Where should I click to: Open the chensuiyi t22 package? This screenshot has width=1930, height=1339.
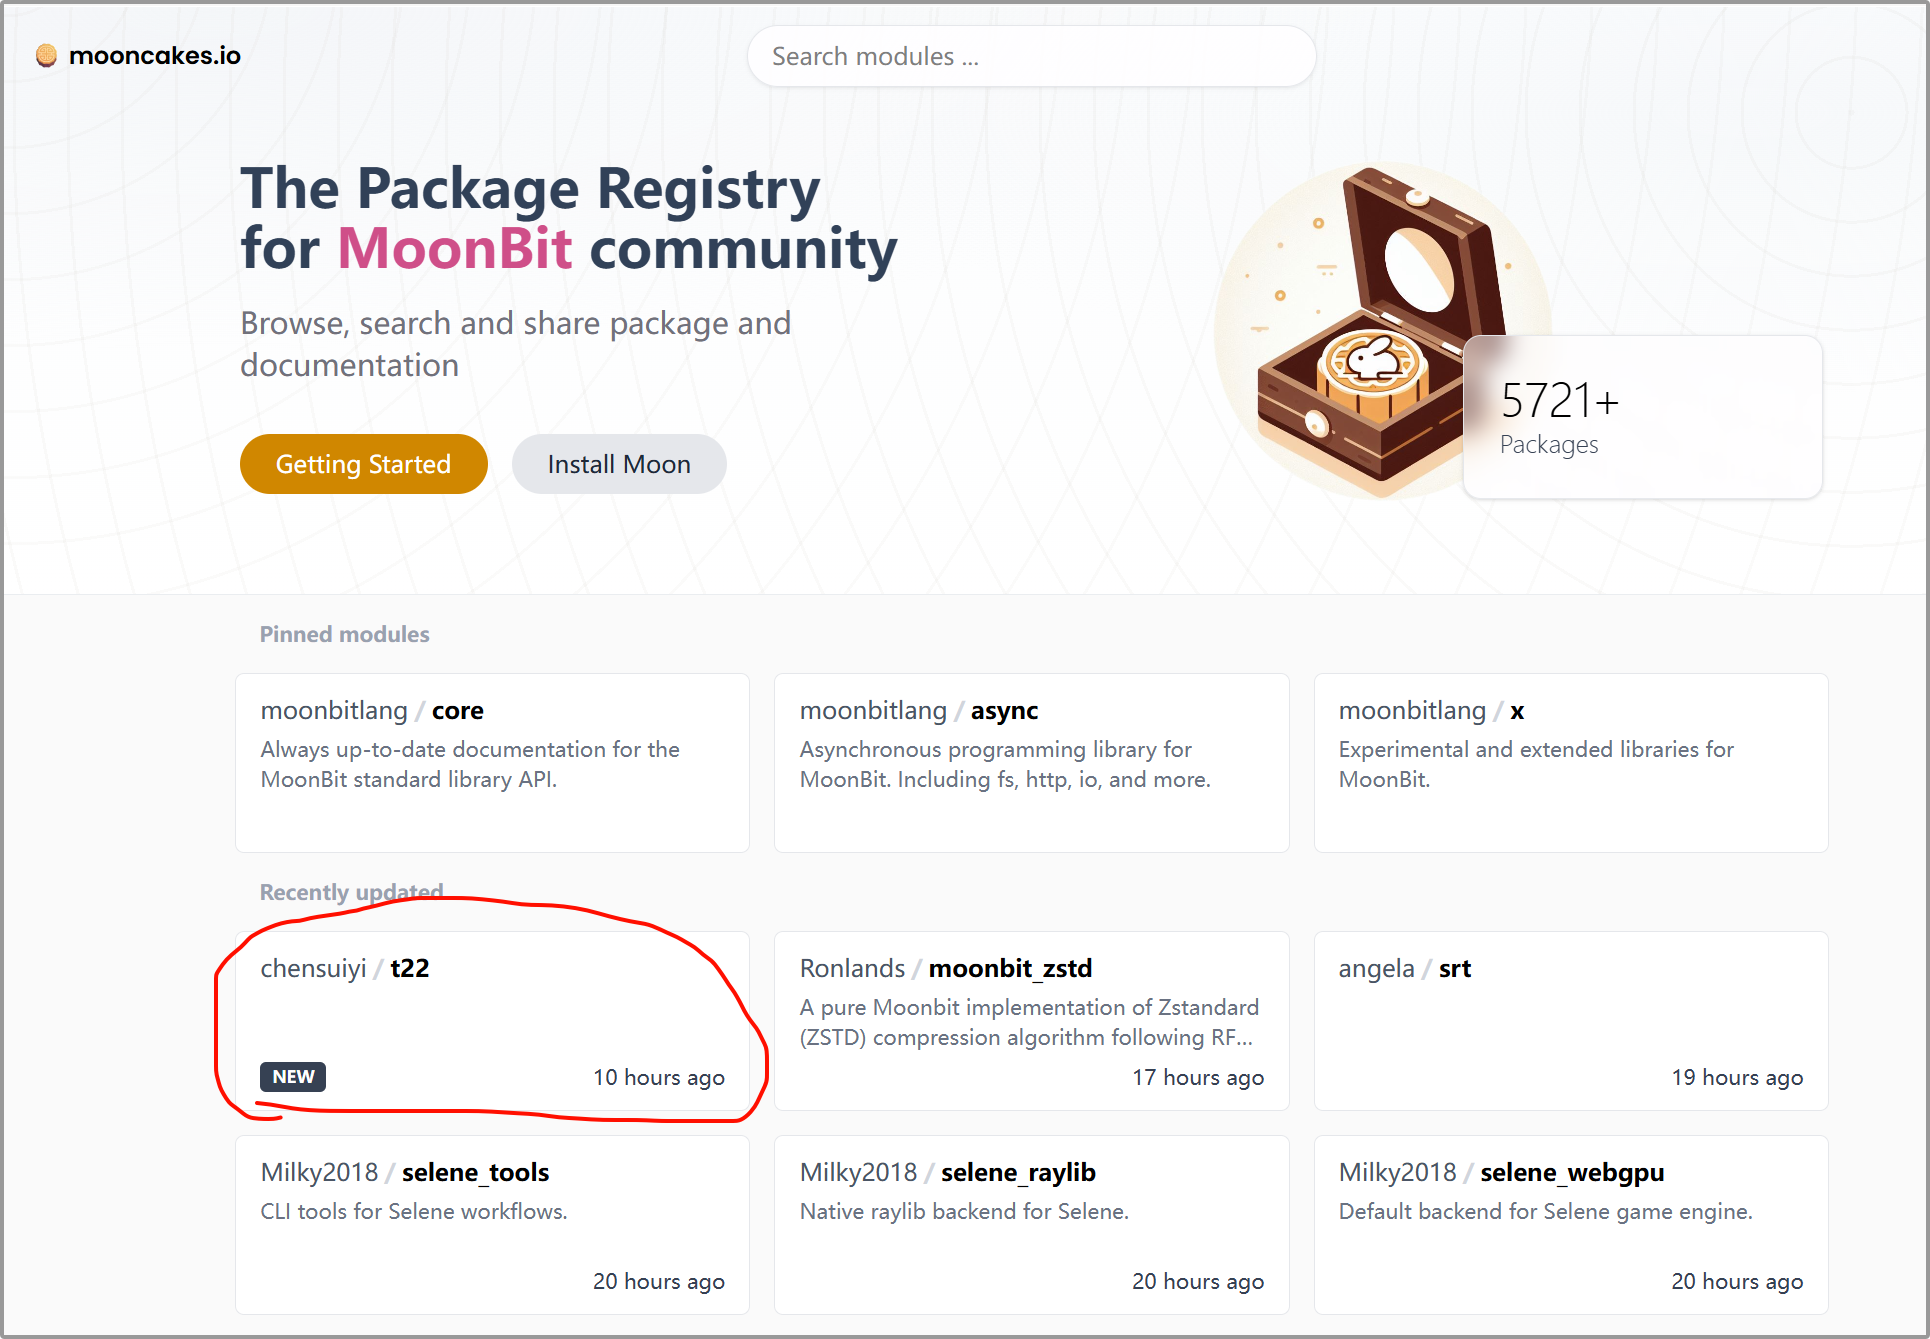[492, 1021]
